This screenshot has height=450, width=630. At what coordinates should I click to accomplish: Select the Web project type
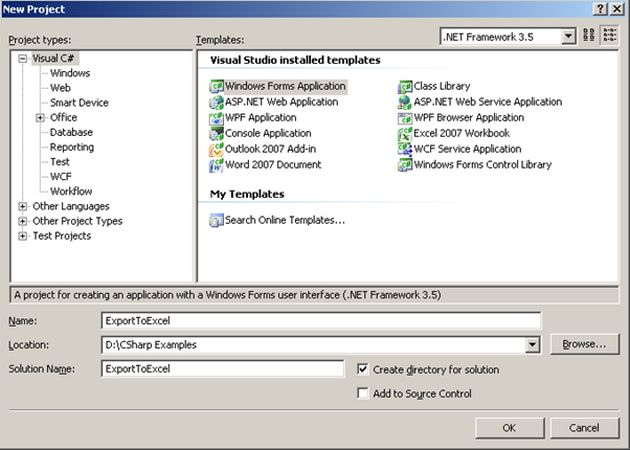[60, 88]
